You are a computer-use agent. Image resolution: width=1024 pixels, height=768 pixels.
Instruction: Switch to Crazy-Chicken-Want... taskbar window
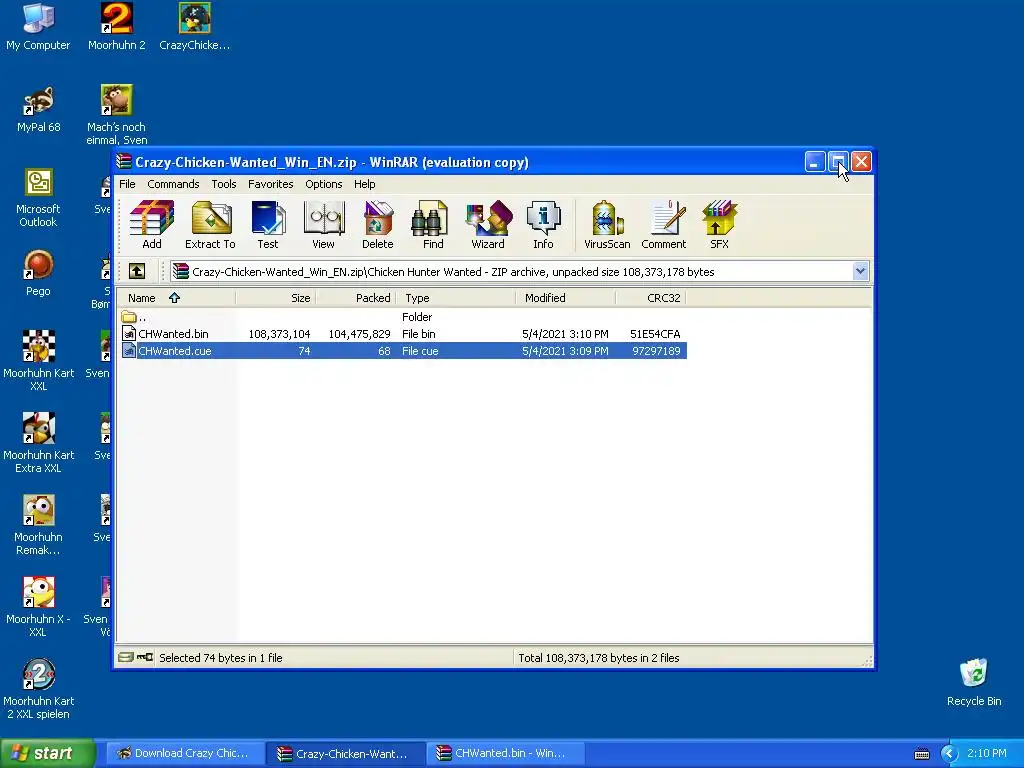click(x=345, y=753)
